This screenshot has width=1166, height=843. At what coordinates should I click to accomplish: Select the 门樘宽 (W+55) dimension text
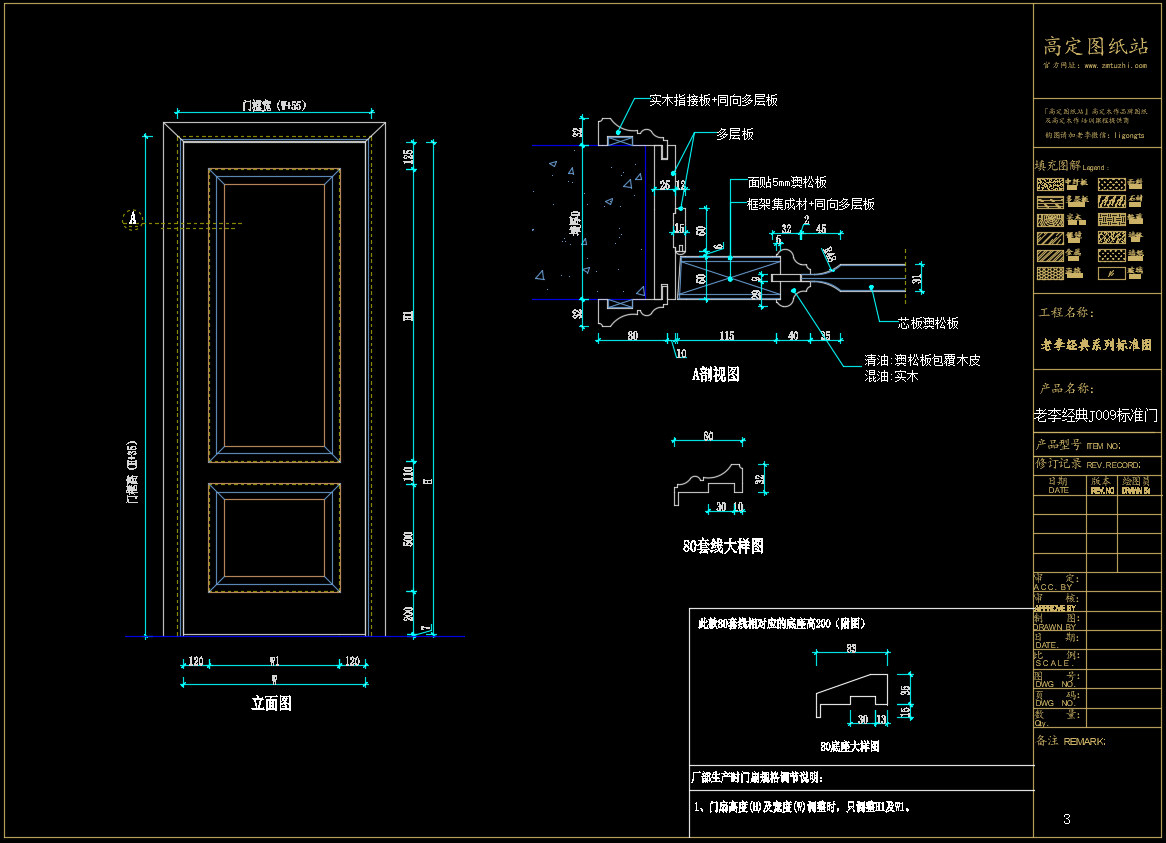pos(274,104)
